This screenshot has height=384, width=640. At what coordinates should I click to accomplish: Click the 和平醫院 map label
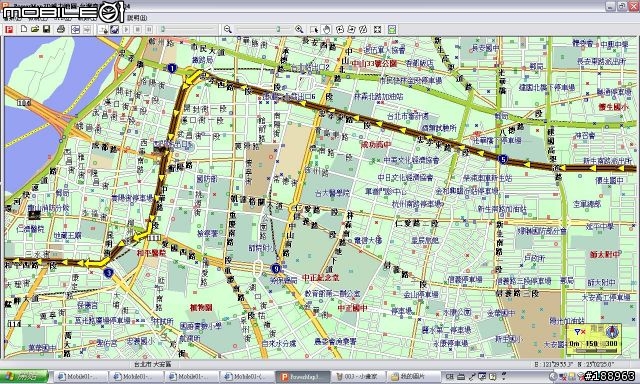click(151, 253)
